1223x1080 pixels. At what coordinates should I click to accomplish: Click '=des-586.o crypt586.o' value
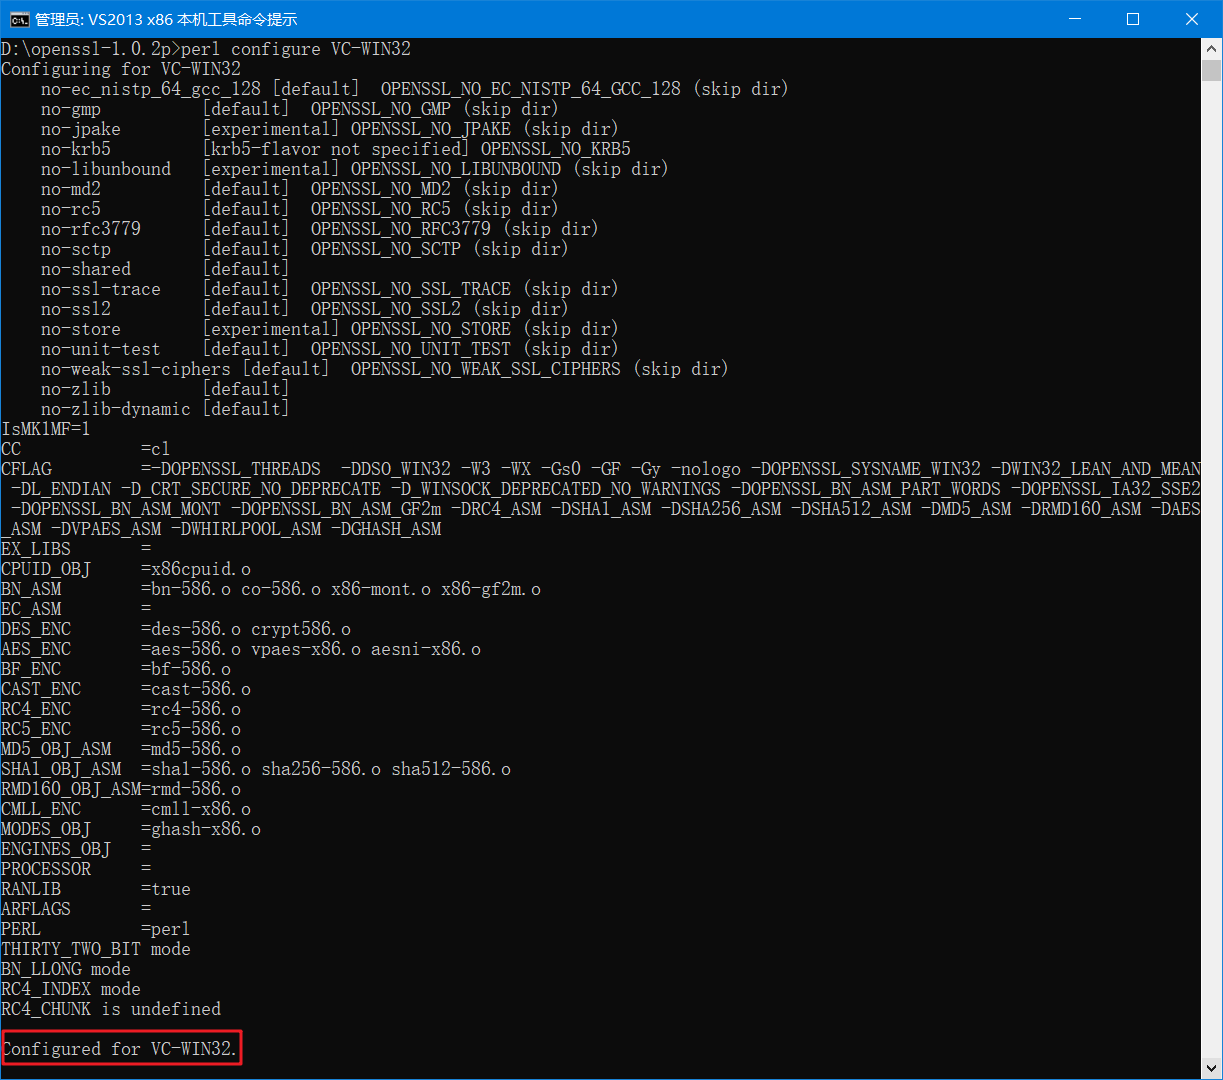pyautogui.click(x=246, y=629)
